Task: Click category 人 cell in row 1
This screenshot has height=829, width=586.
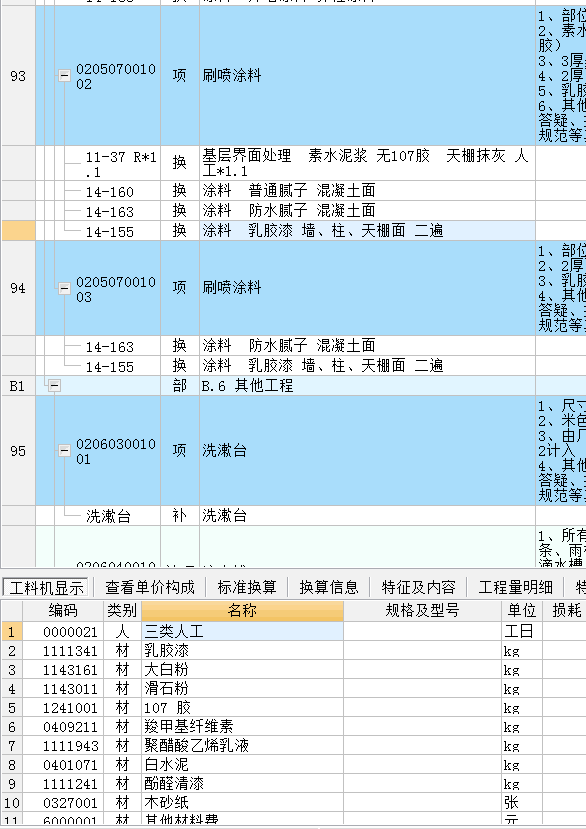Action: [x=122, y=631]
